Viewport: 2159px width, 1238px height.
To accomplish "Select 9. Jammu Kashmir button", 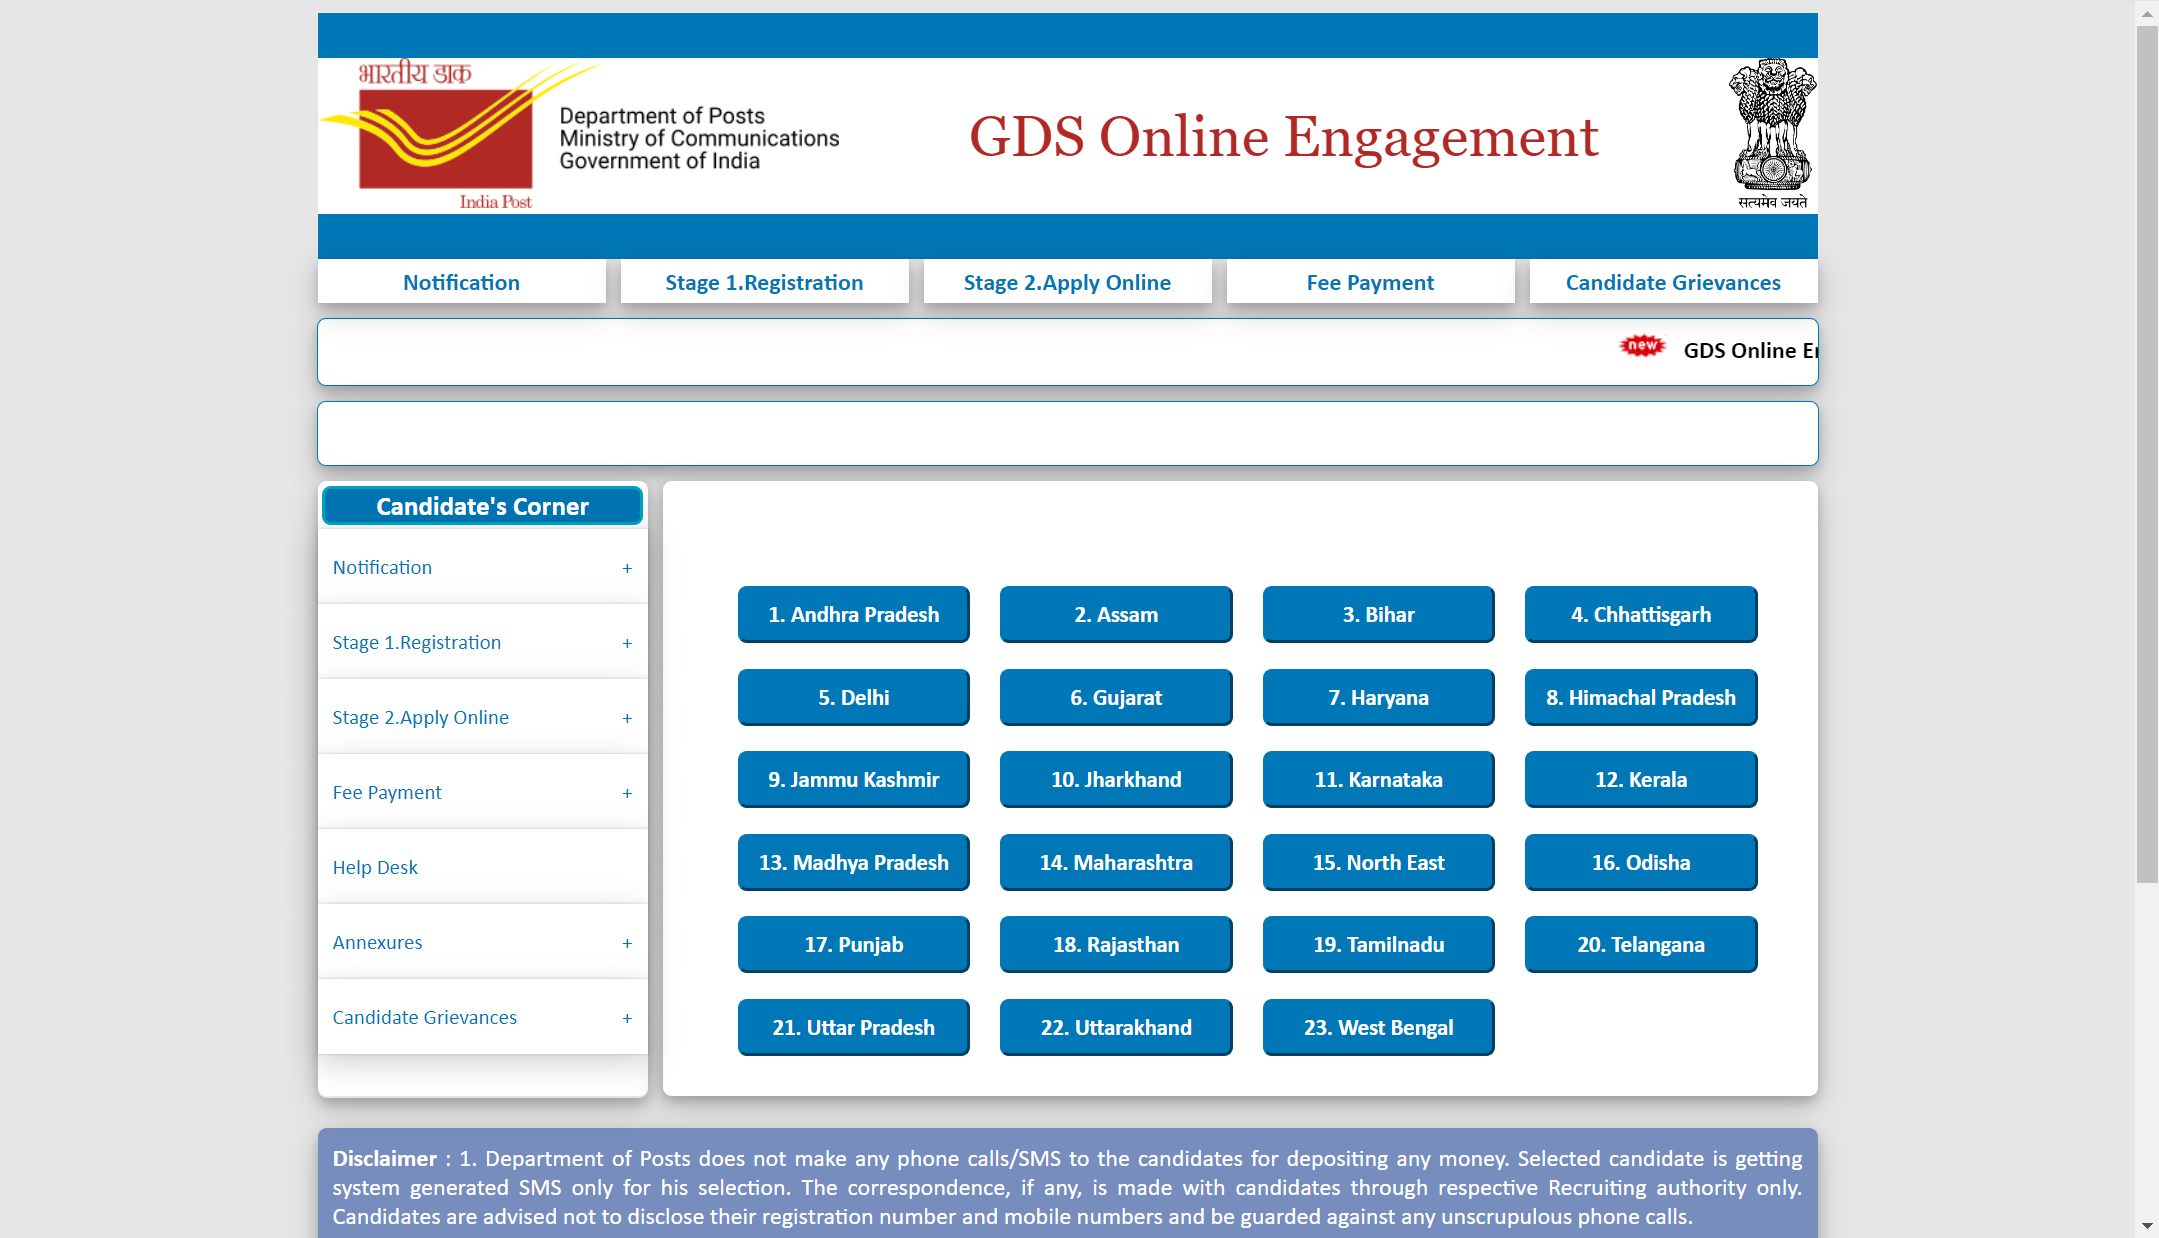I will [x=853, y=779].
